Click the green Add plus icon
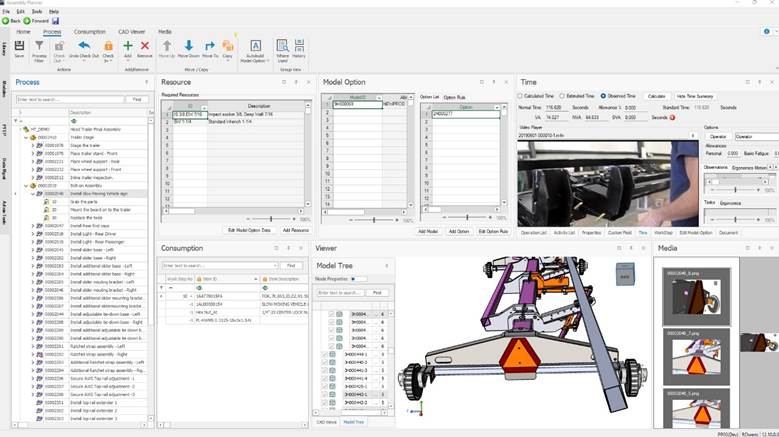Viewport: 779px width, 437px height. pos(127,48)
